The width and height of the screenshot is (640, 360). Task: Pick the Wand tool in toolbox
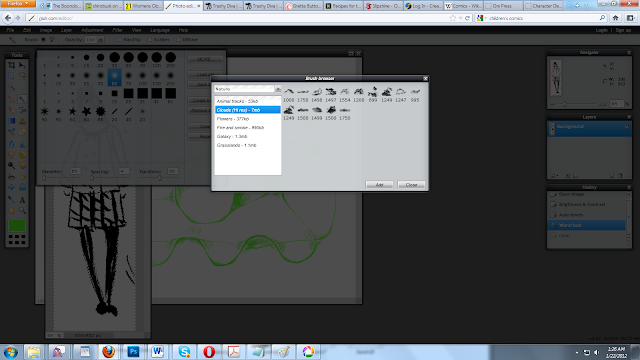point(11,87)
